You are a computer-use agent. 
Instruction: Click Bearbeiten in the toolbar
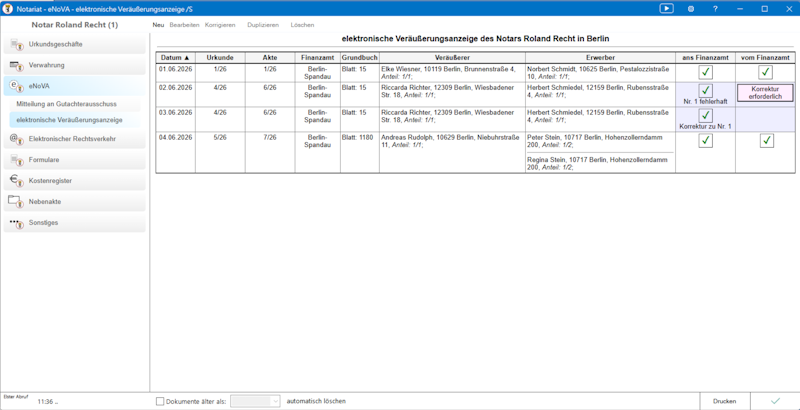tap(184, 25)
